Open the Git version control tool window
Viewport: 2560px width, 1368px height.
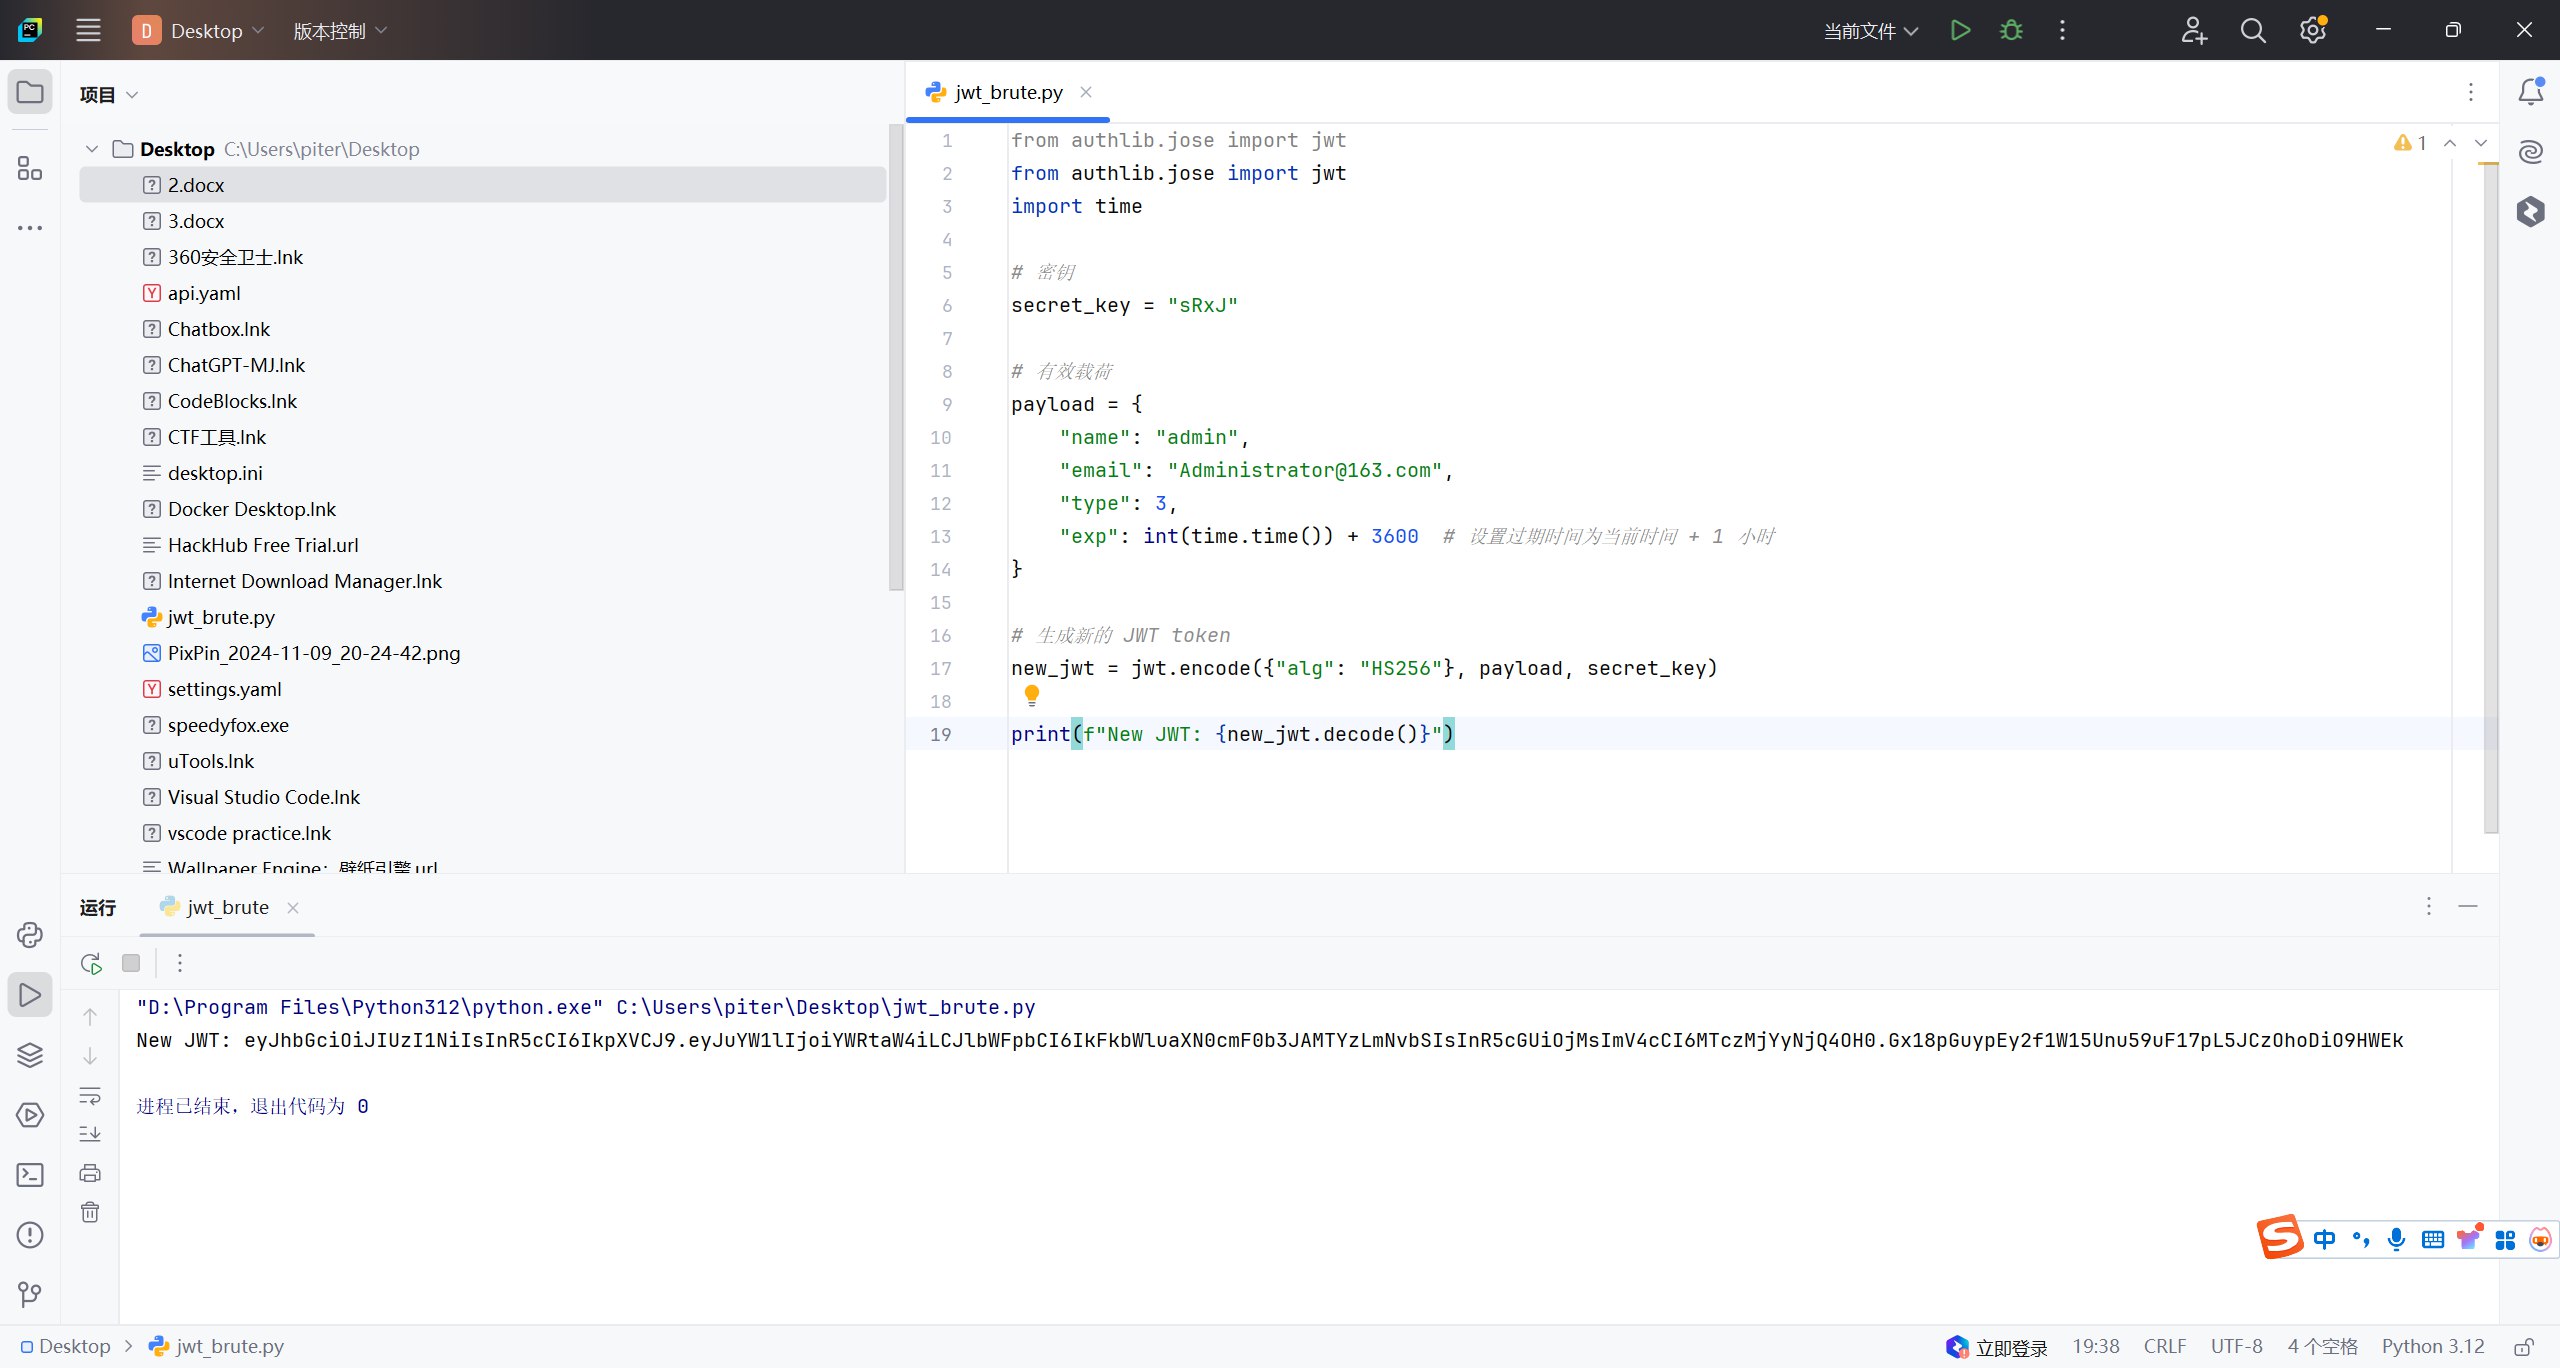click(30, 1295)
